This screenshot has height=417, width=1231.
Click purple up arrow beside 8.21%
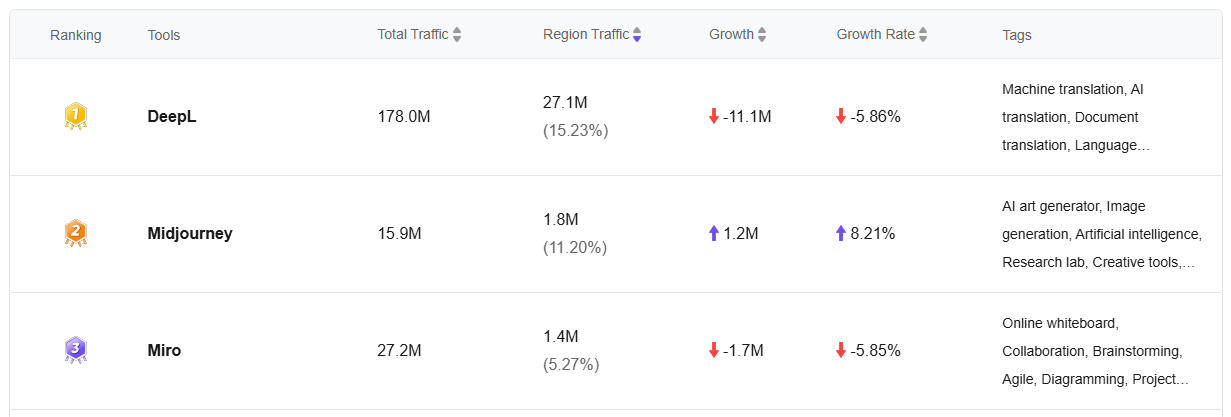point(841,233)
